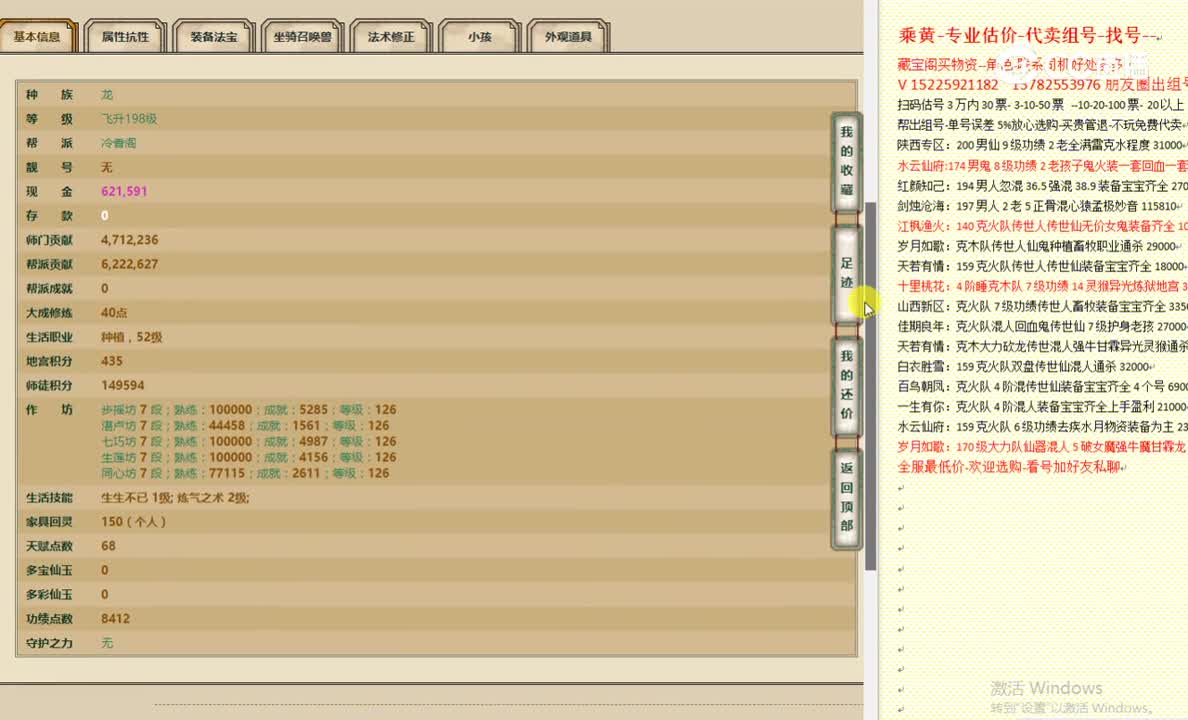Click 家具回灵 value 150（个人）
This screenshot has height=720, width=1188.
click(133, 522)
